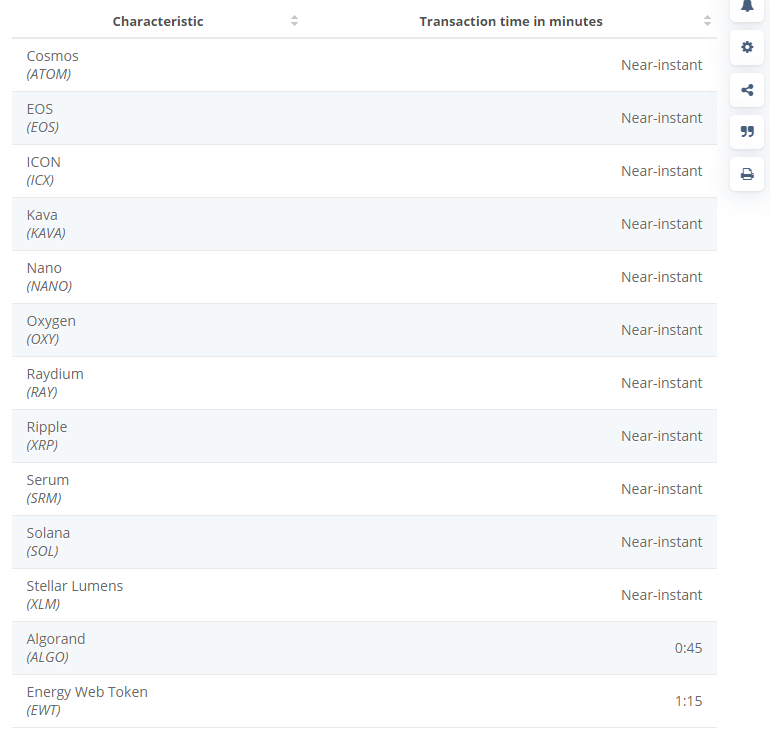Click Near-instant value in Nano row
Screen dimensions: 770x737
point(661,277)
